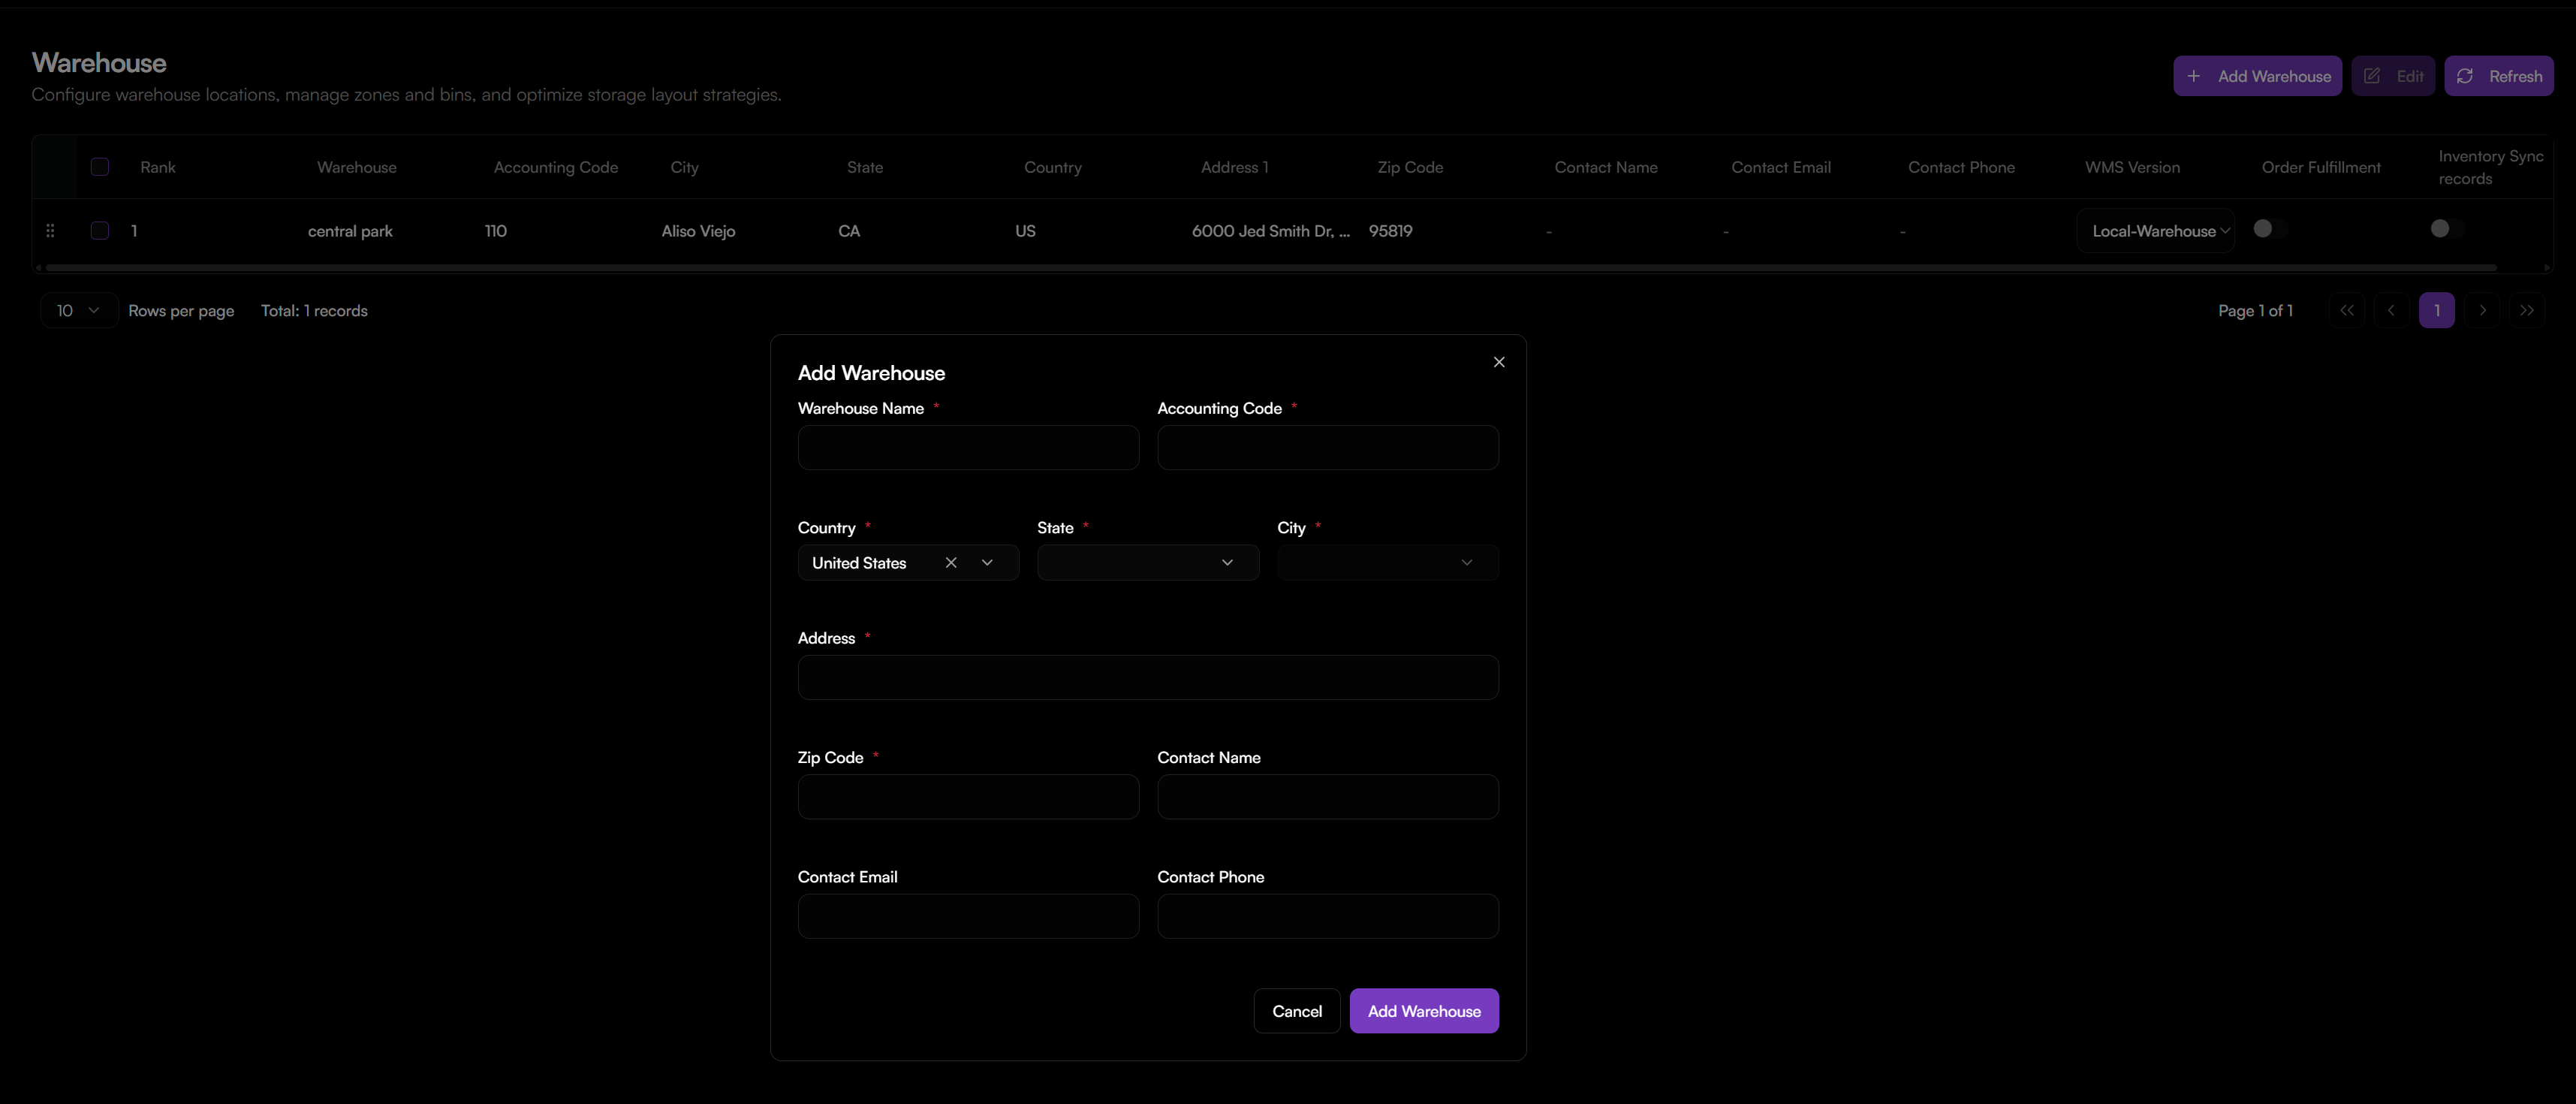The image size is (2576, 1104).
Task: Expand the City dropdown
Action: point(1387,563)
